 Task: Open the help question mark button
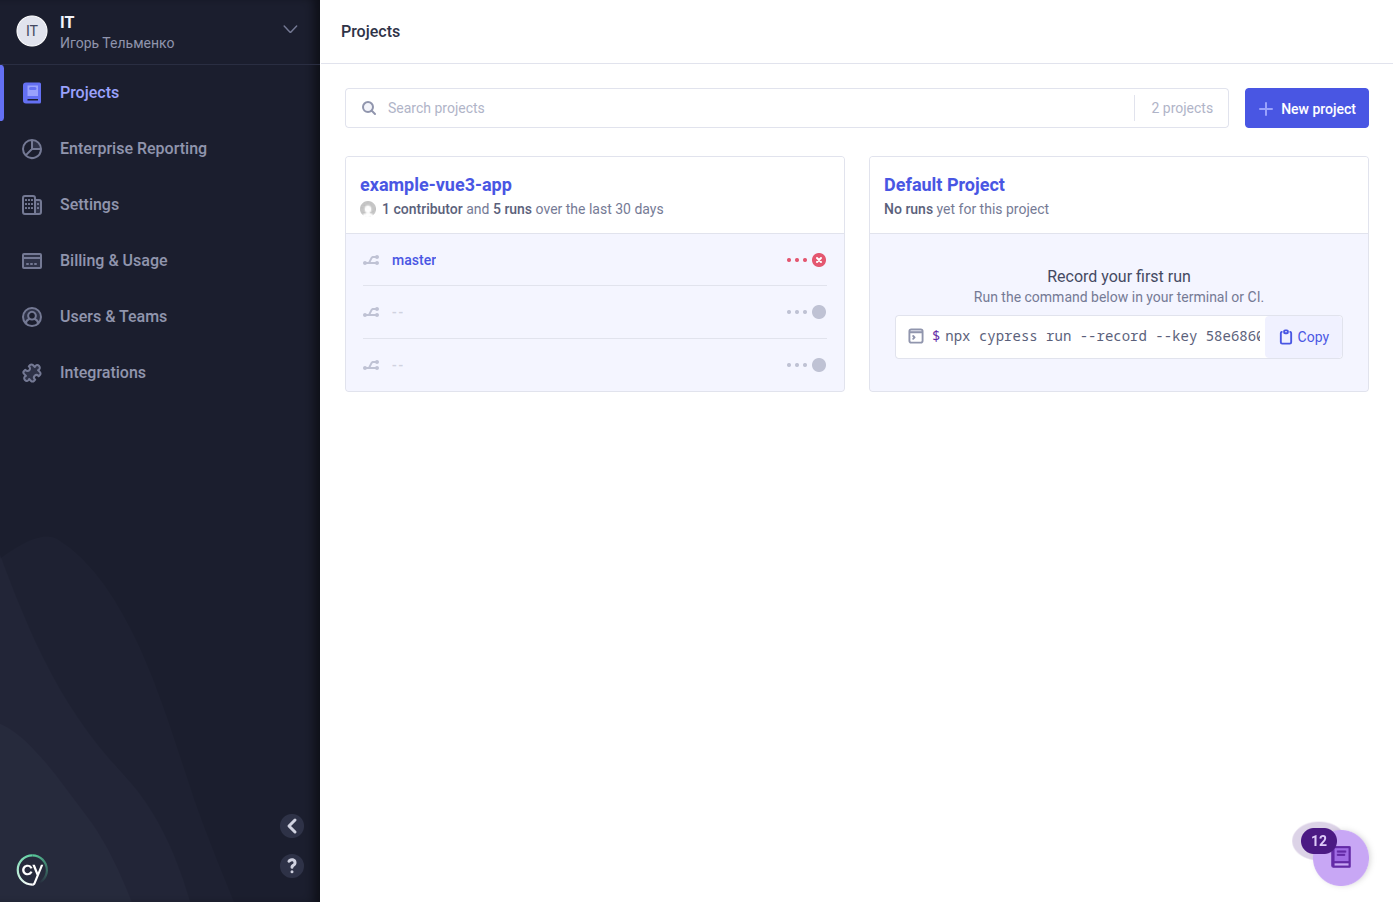coord(292,866)
